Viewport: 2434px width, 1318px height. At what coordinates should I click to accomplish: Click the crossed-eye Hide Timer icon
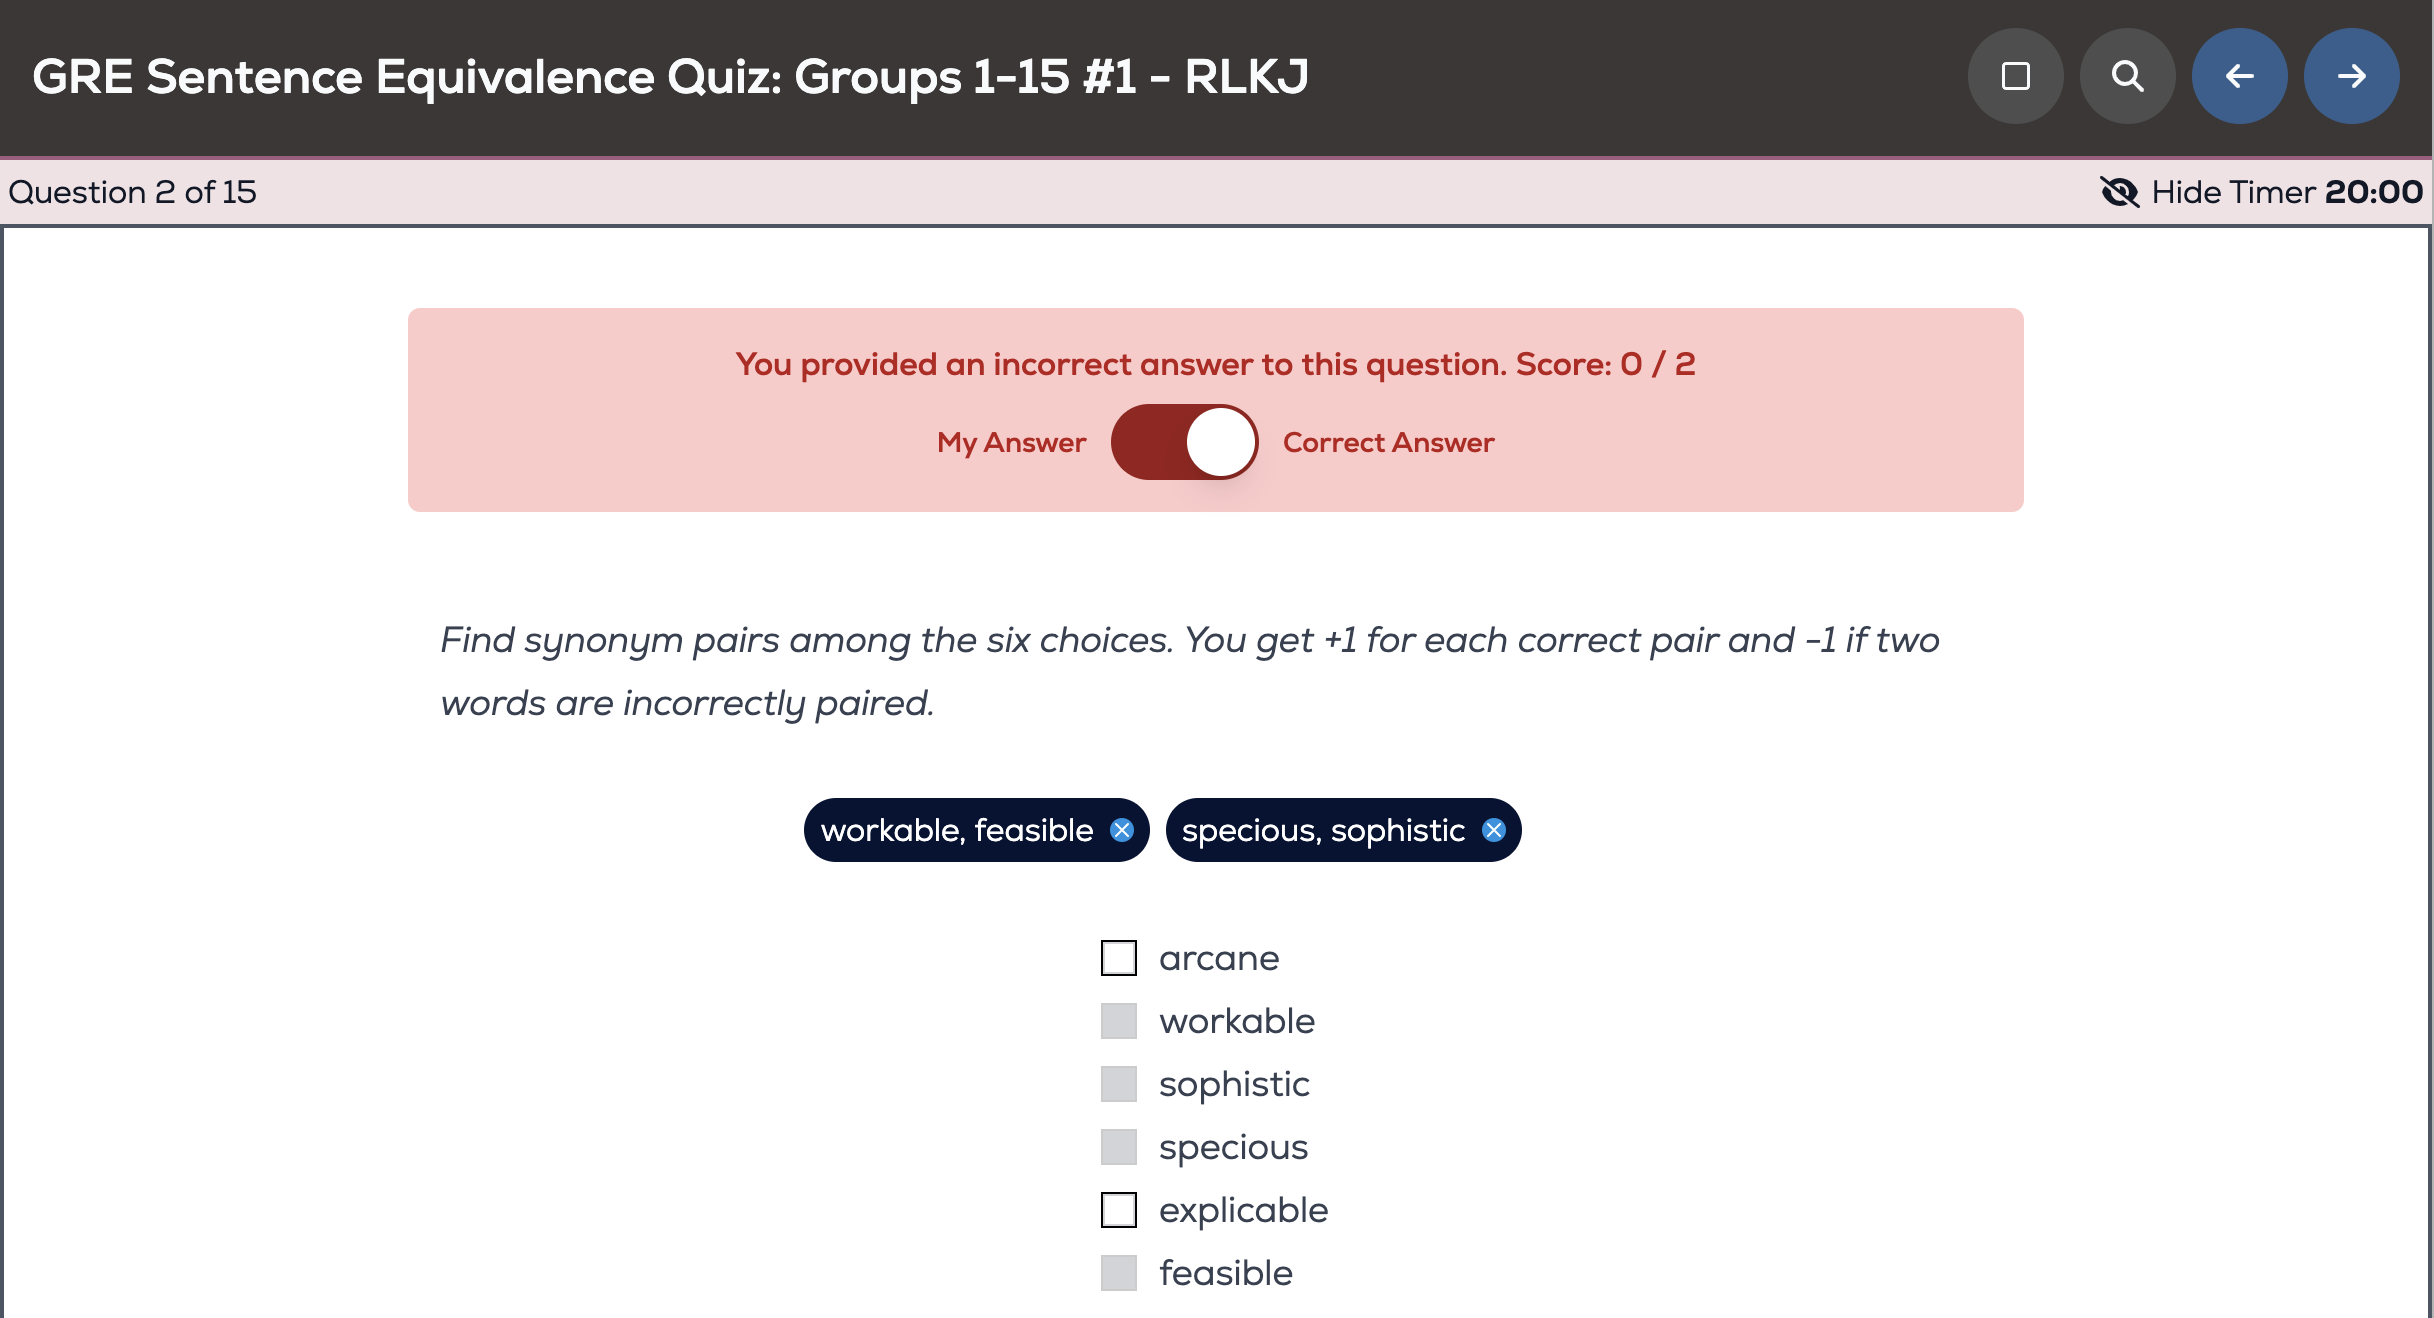tap(2119, 192)
